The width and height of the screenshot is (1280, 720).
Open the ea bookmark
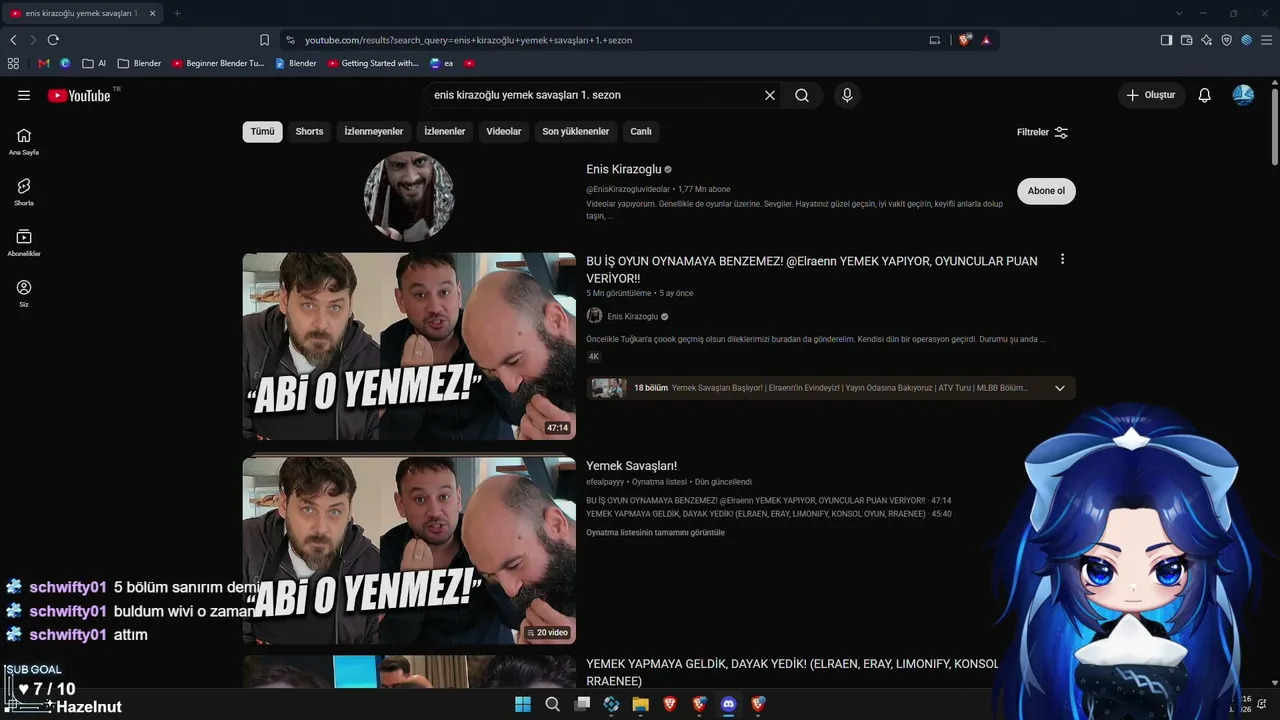pos(441,63)
